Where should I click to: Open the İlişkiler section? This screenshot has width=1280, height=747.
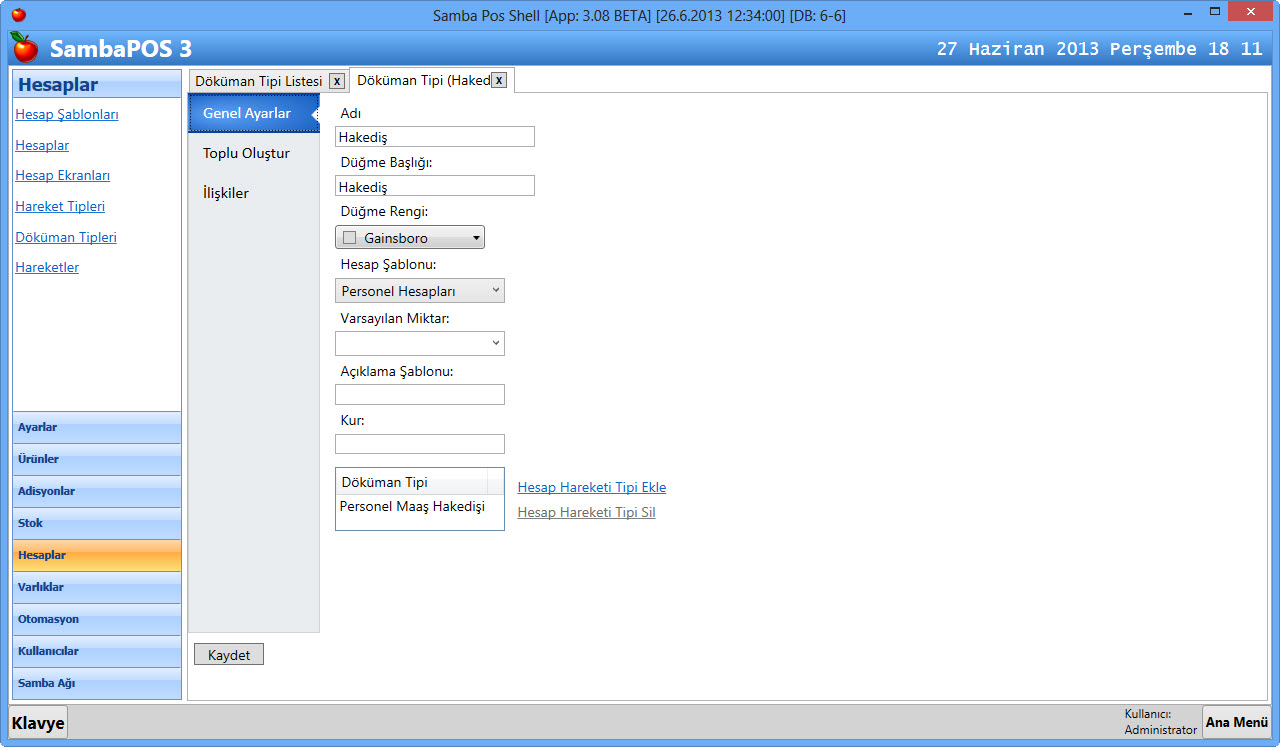pyautogui.click(x=226, y=193)
